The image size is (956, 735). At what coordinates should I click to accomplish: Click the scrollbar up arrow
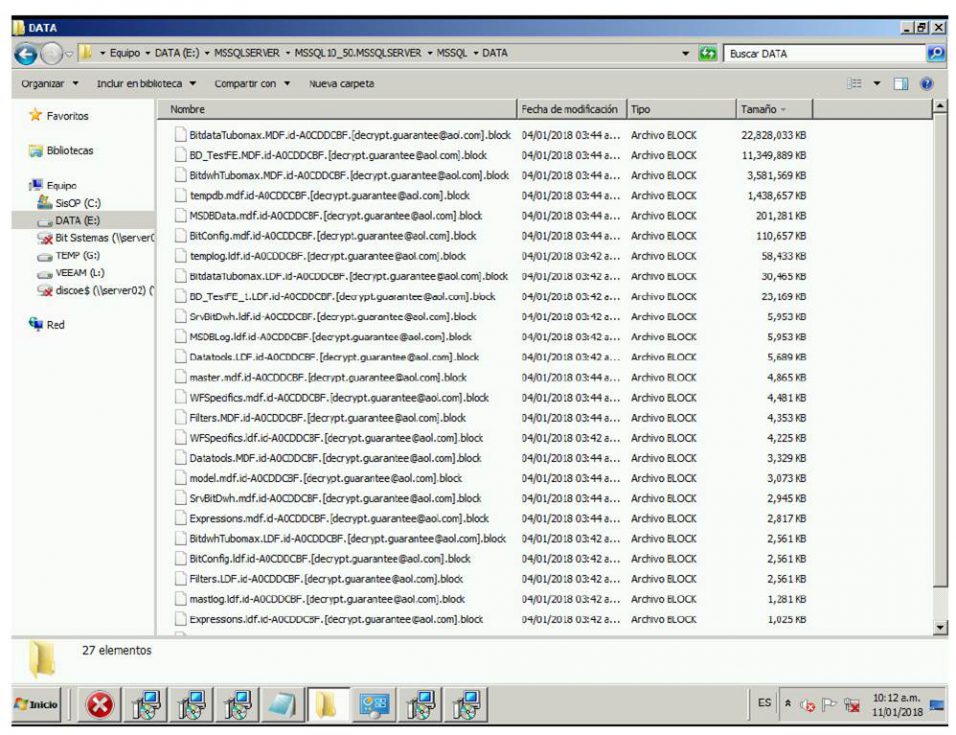[940, 107]
